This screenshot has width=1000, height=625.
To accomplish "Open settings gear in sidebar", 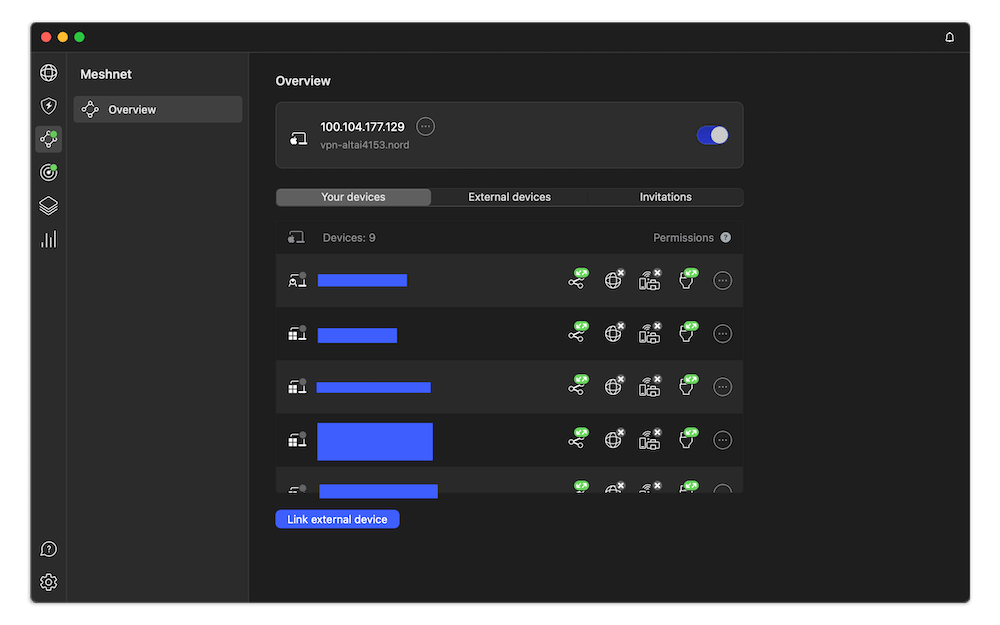I will [48, 582].
